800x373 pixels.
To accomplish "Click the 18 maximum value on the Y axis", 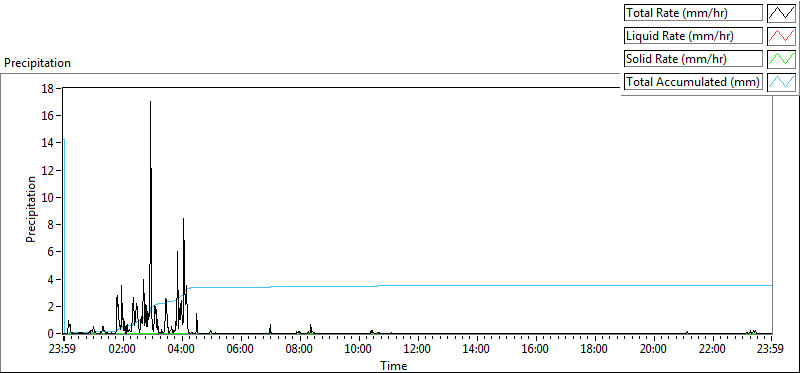I will point(48,88).
